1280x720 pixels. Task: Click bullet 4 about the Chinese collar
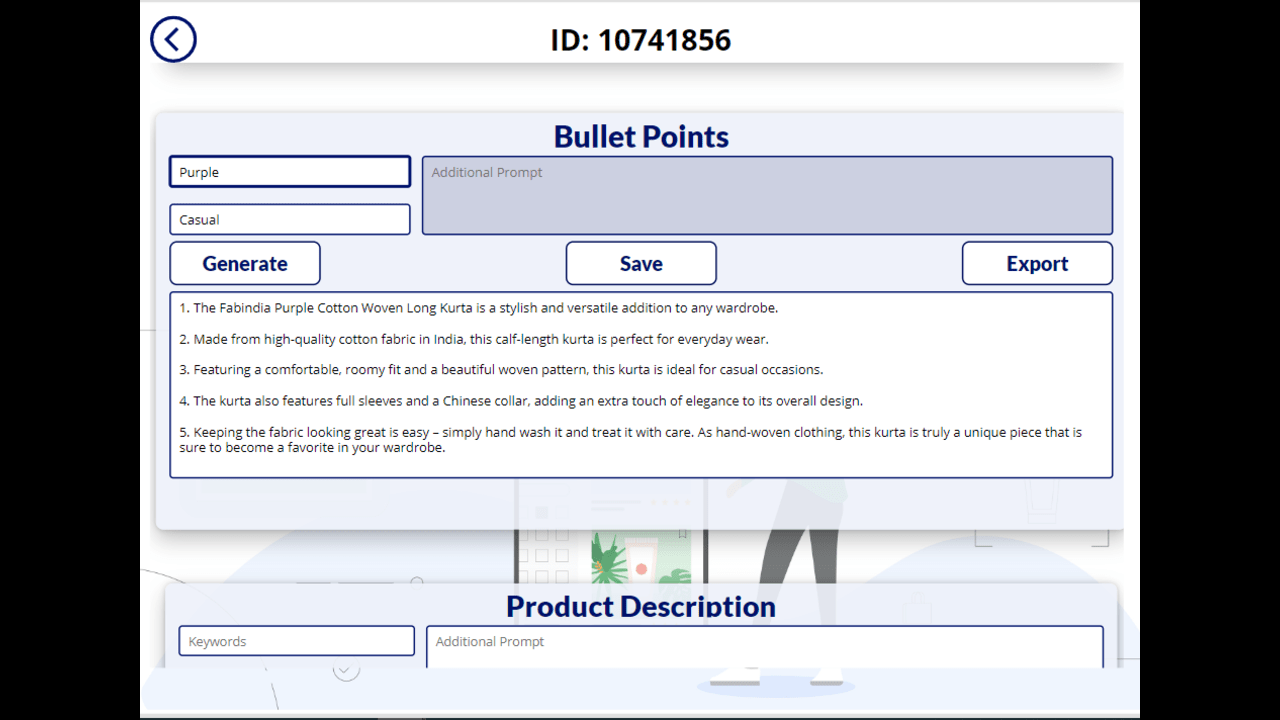521,401
